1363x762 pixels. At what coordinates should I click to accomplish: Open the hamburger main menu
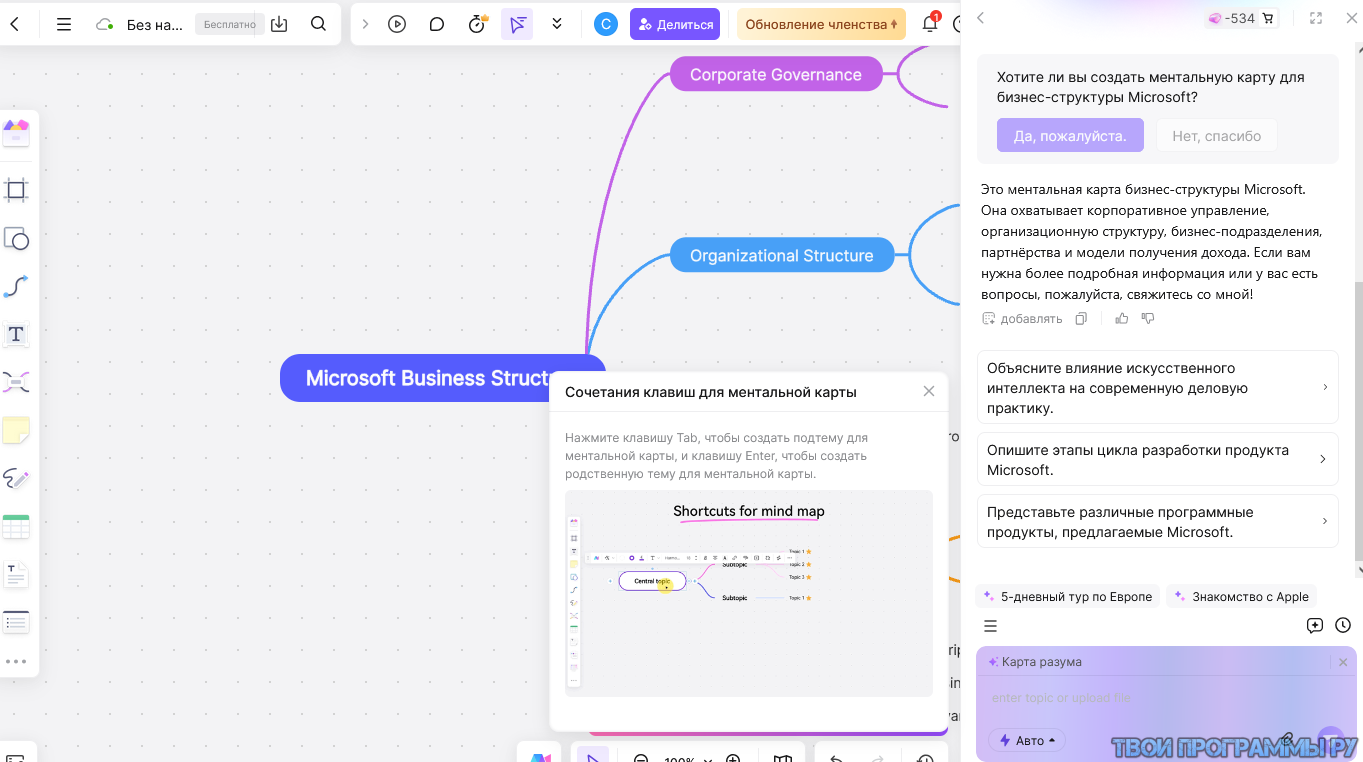point(64,24)
